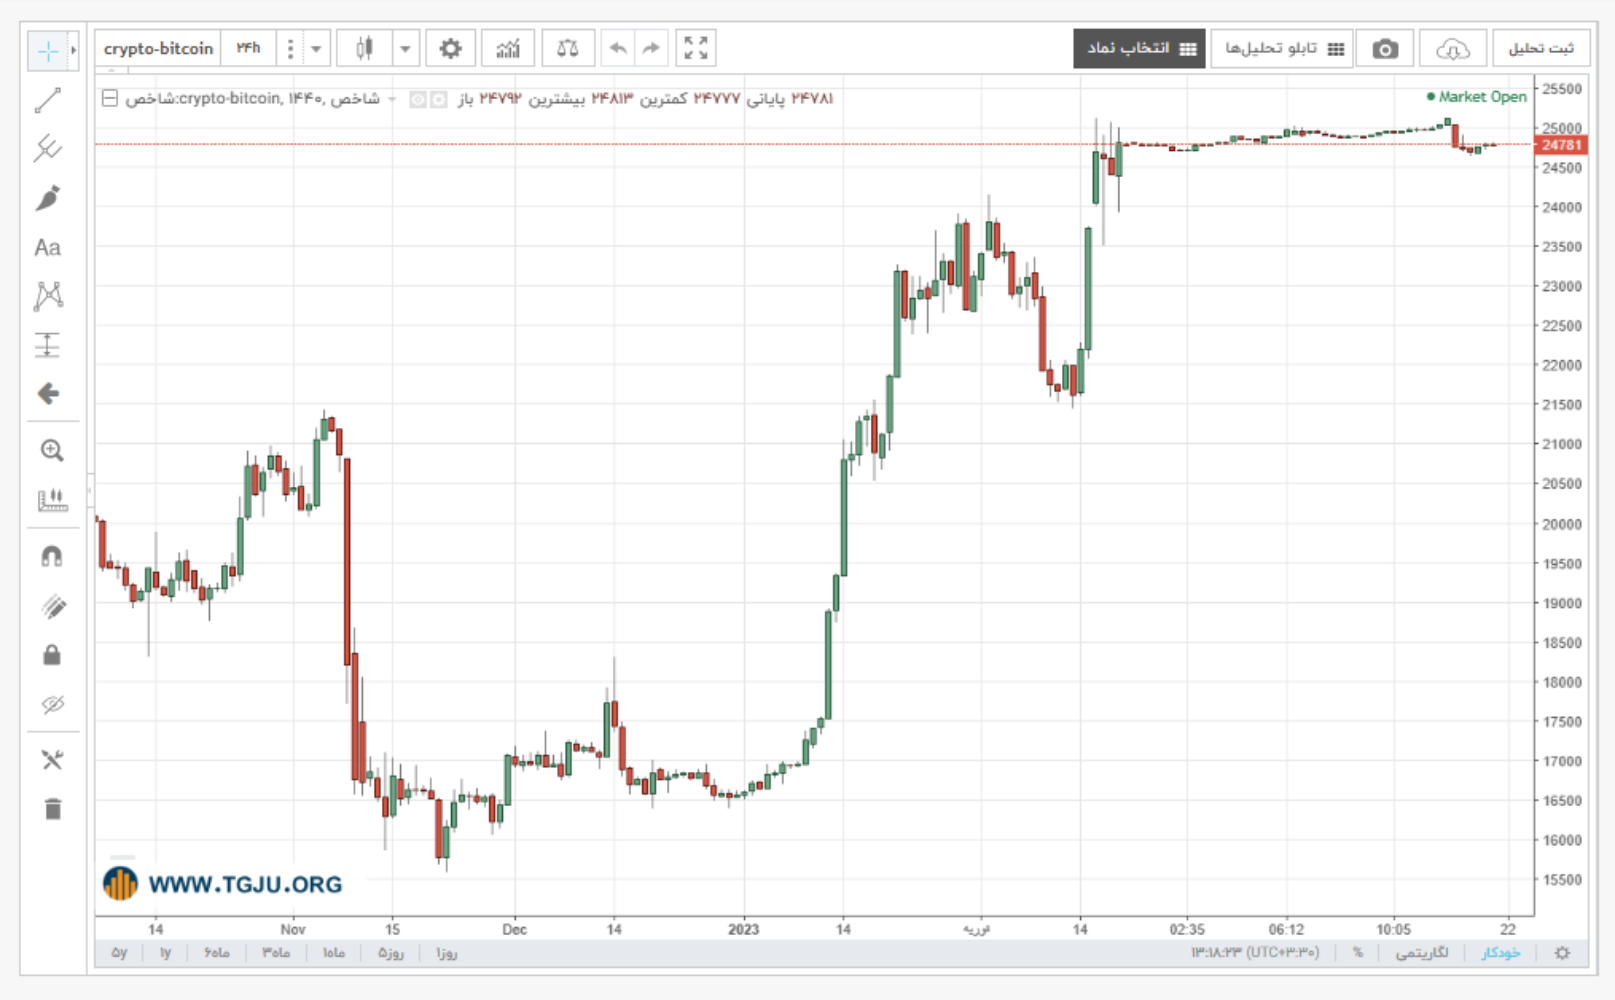Hide all drawings with eye icon

click(52, 704)
